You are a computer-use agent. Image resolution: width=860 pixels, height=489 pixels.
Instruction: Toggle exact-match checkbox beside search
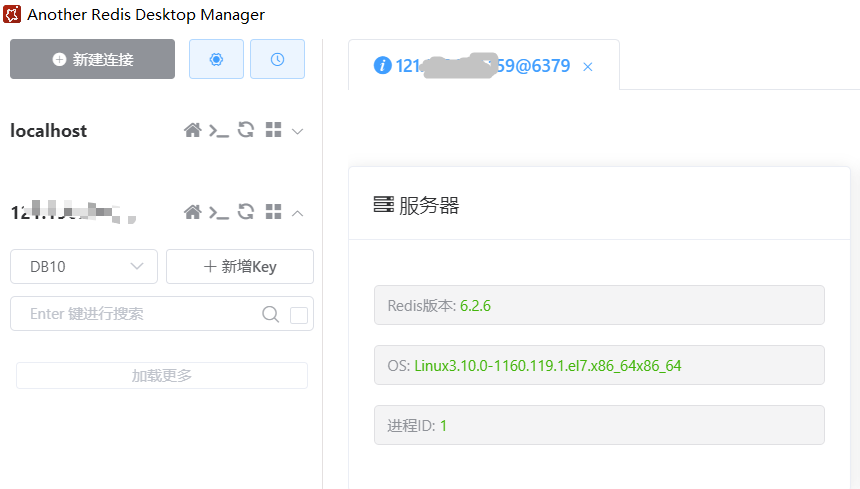click(299, 315)
